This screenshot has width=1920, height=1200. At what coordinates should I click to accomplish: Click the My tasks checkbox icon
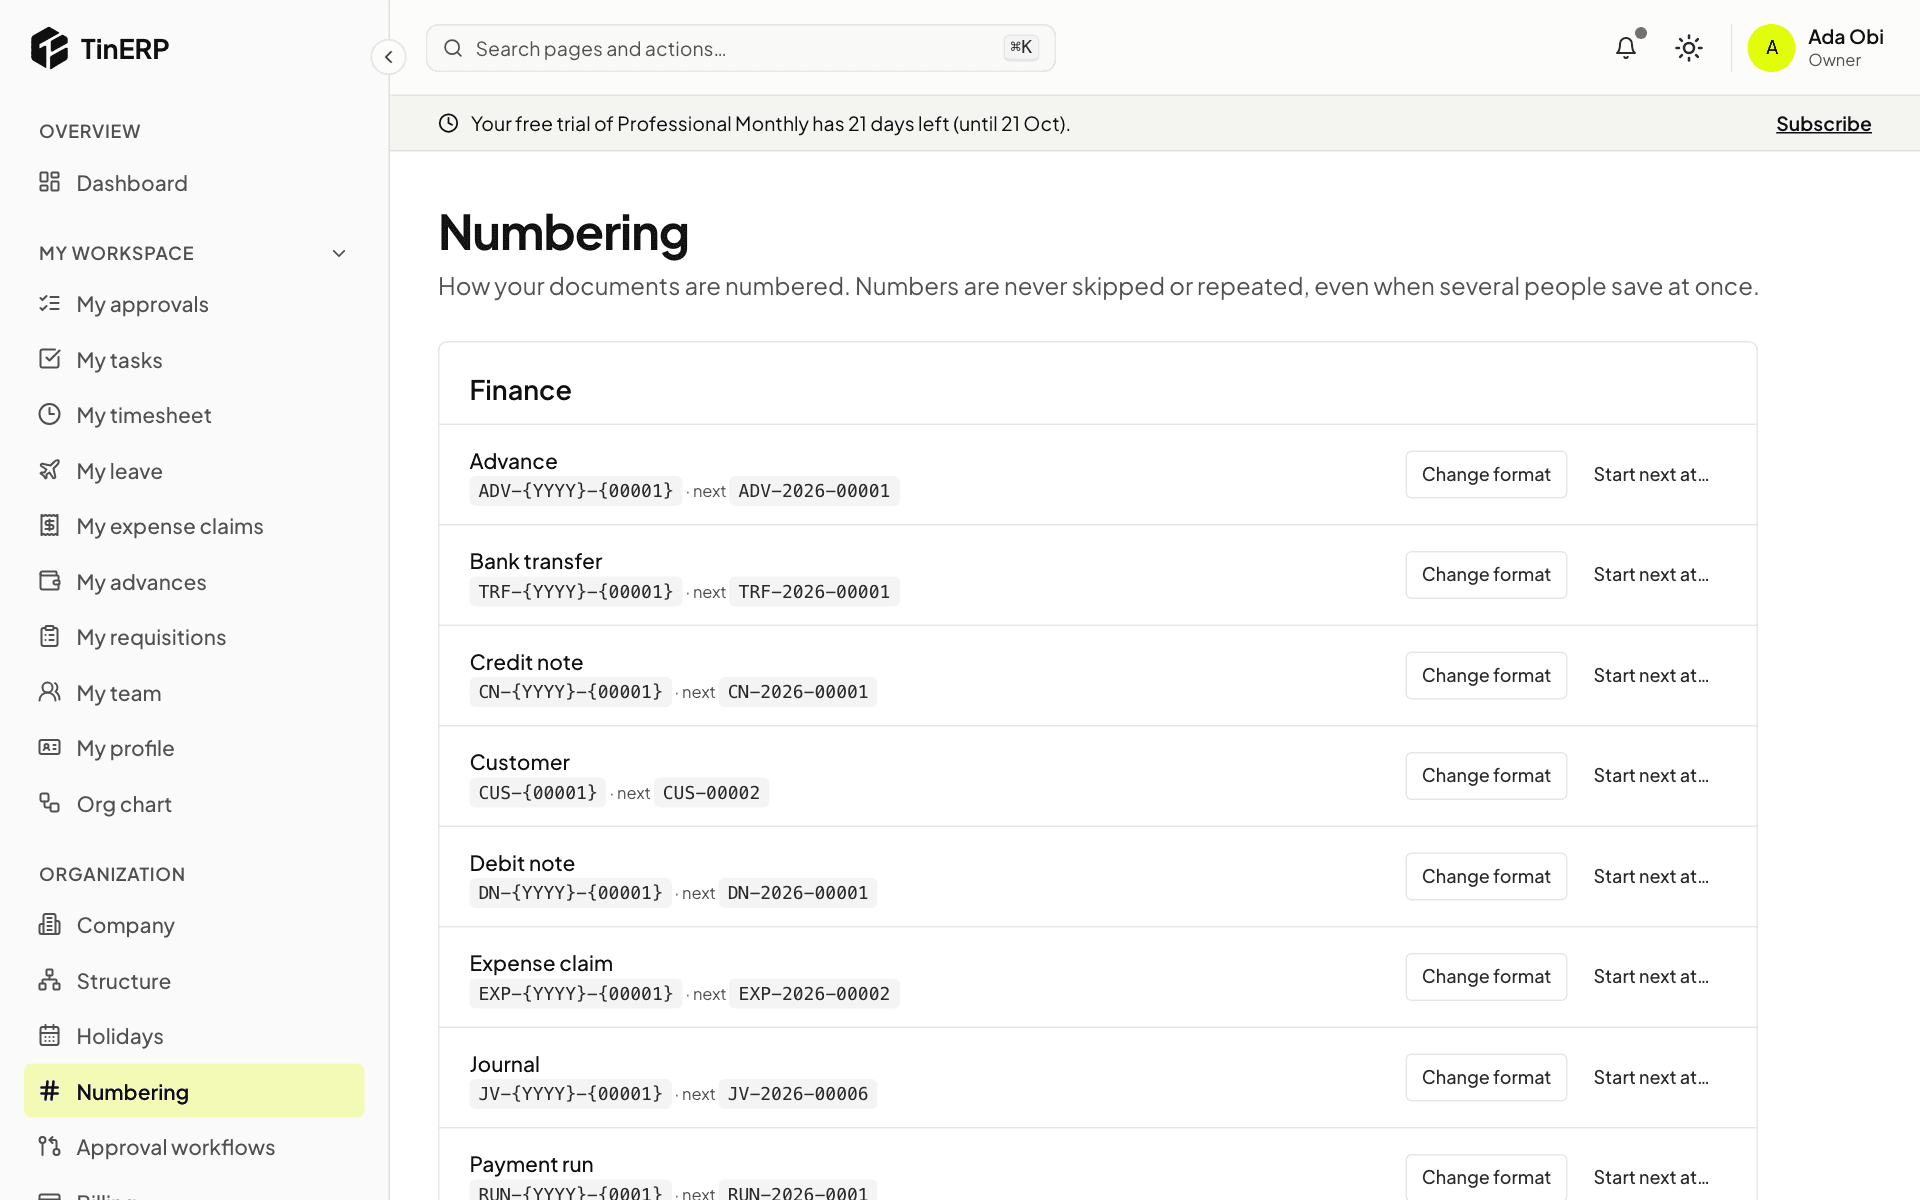tap(49, 359)
